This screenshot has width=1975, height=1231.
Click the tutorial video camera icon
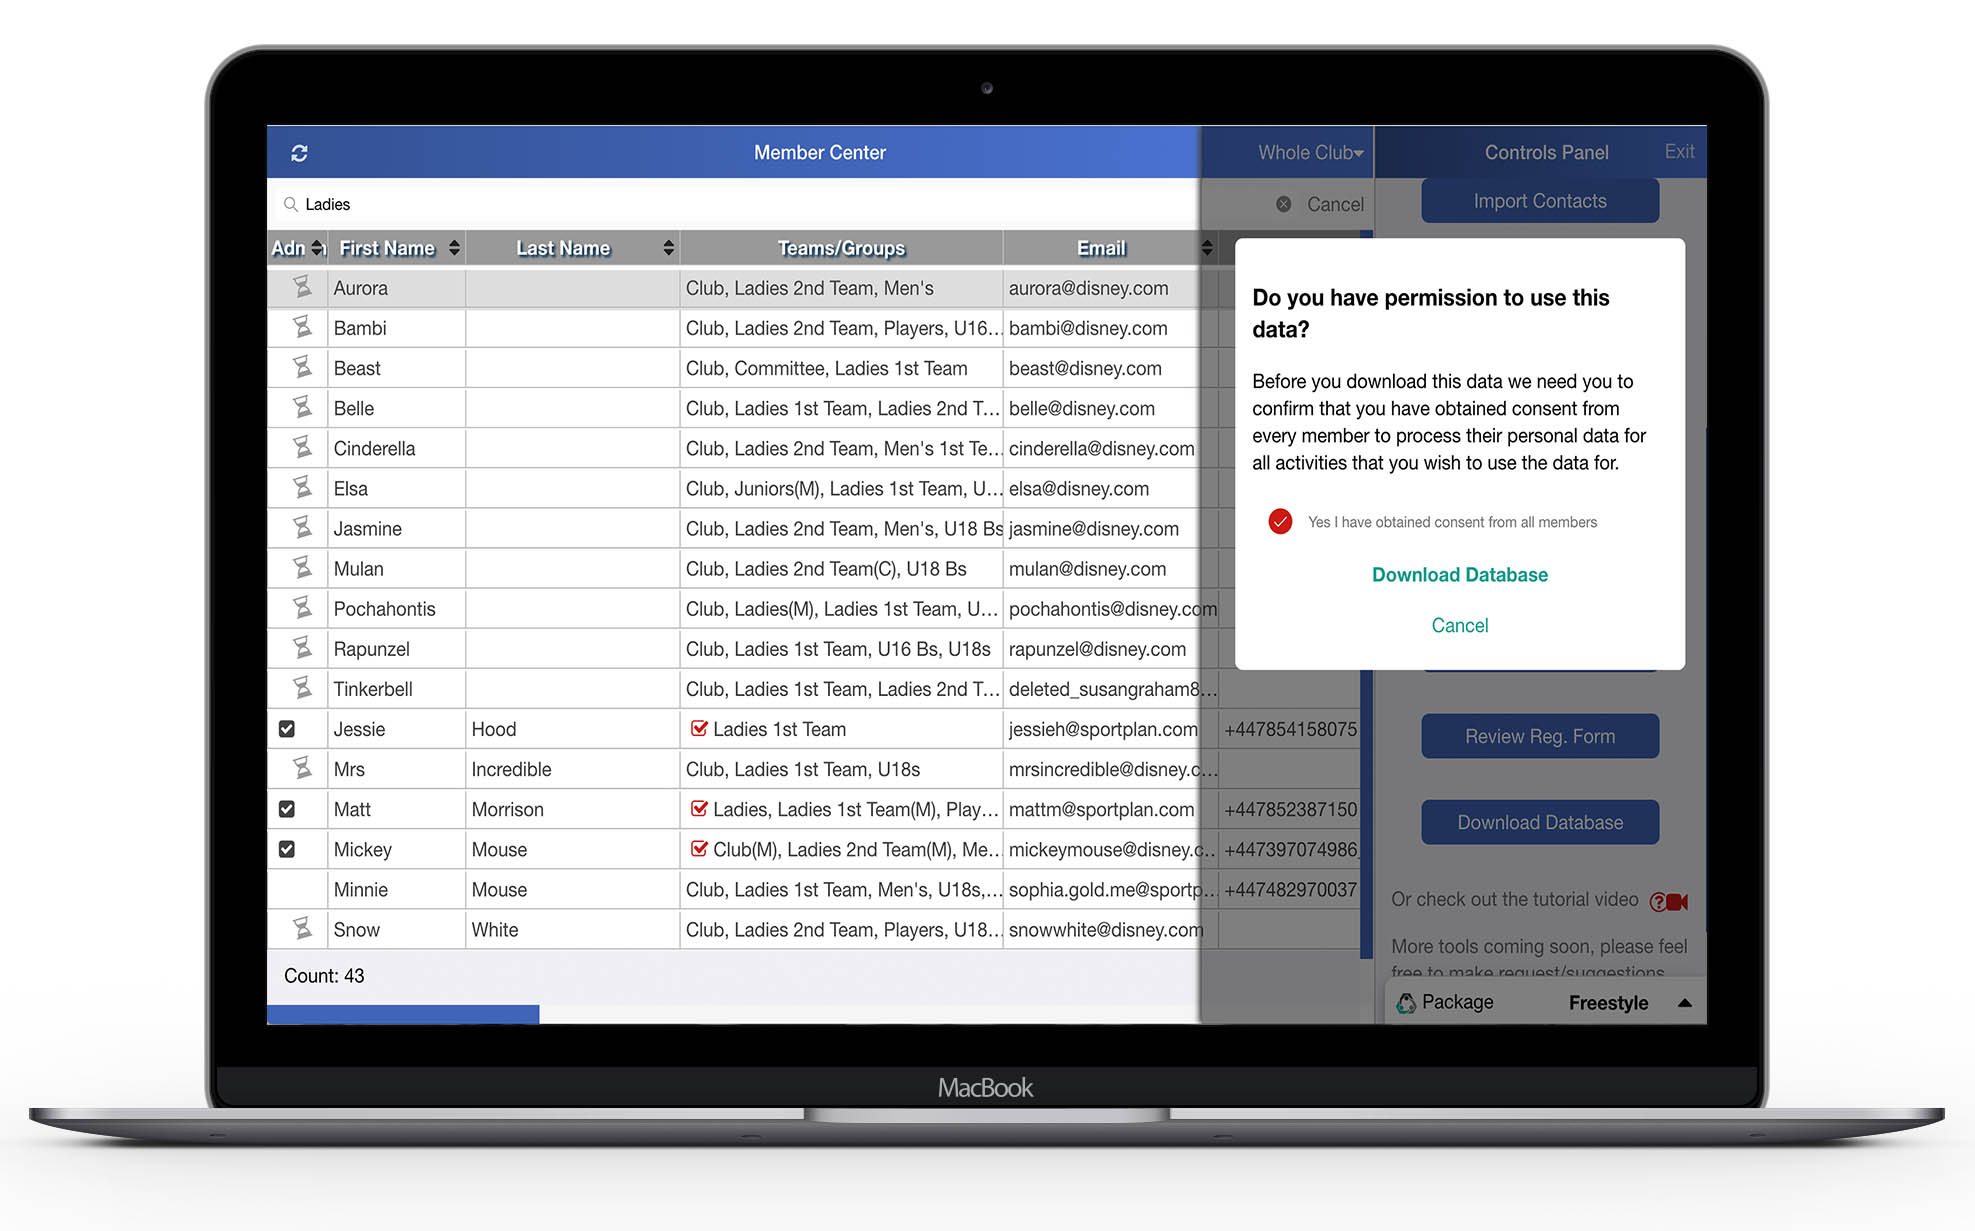(x=1668, y=901)
